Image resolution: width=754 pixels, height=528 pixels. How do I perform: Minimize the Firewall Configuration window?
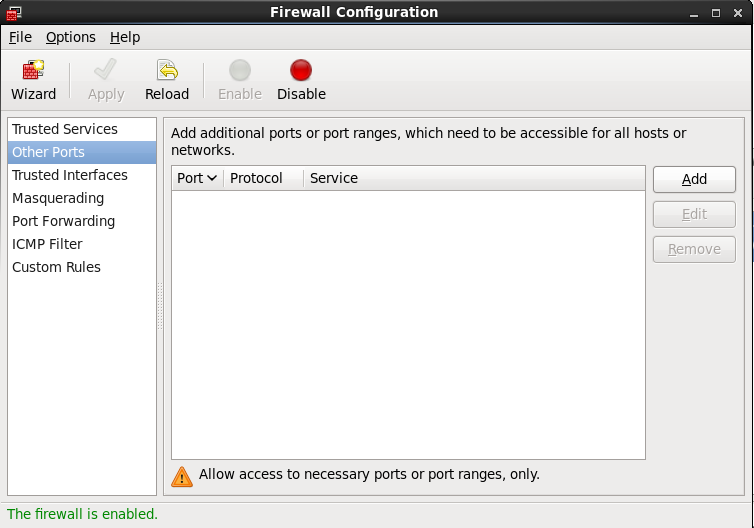tap(693, 13)
